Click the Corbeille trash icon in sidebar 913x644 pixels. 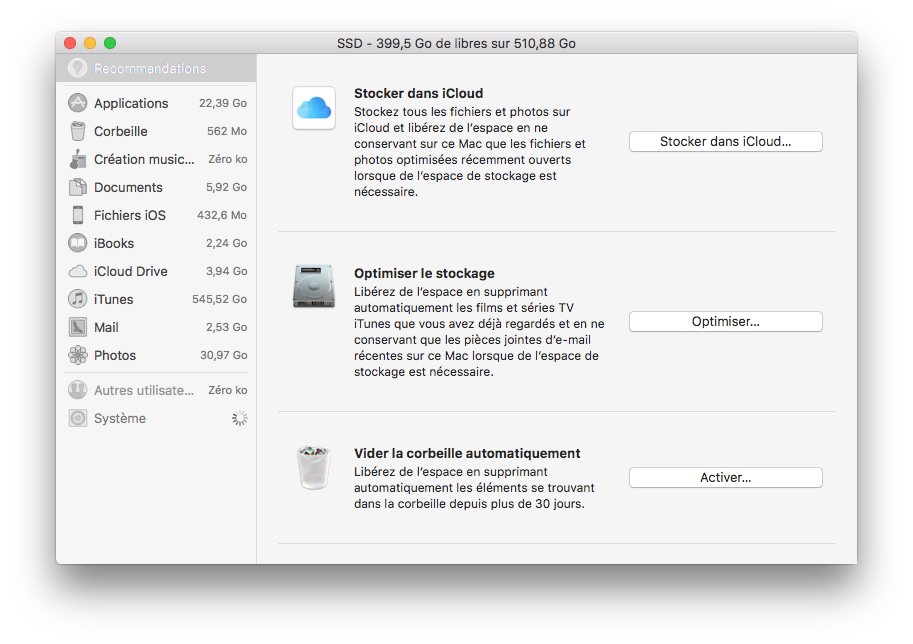tap(77, 131)
